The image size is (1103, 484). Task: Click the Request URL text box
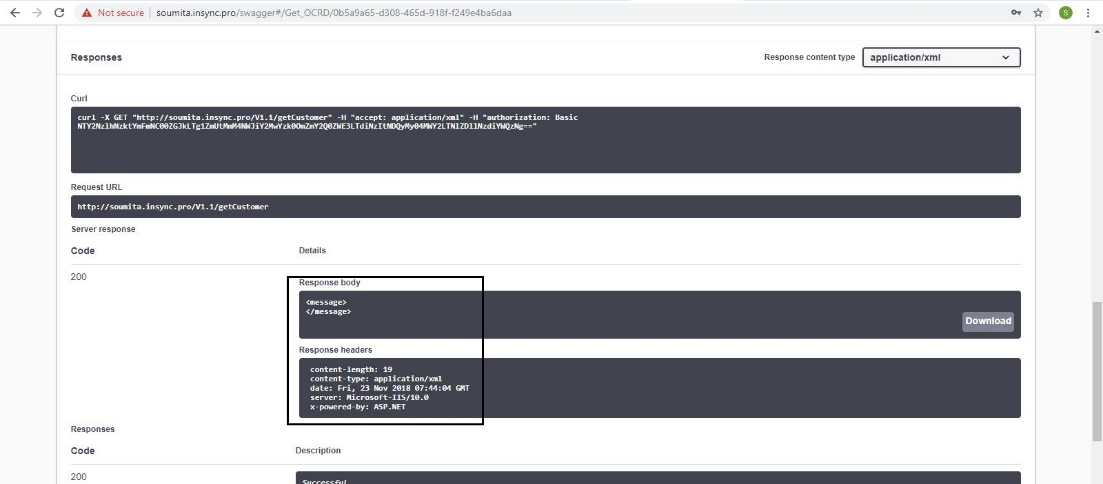coord(546,207)
